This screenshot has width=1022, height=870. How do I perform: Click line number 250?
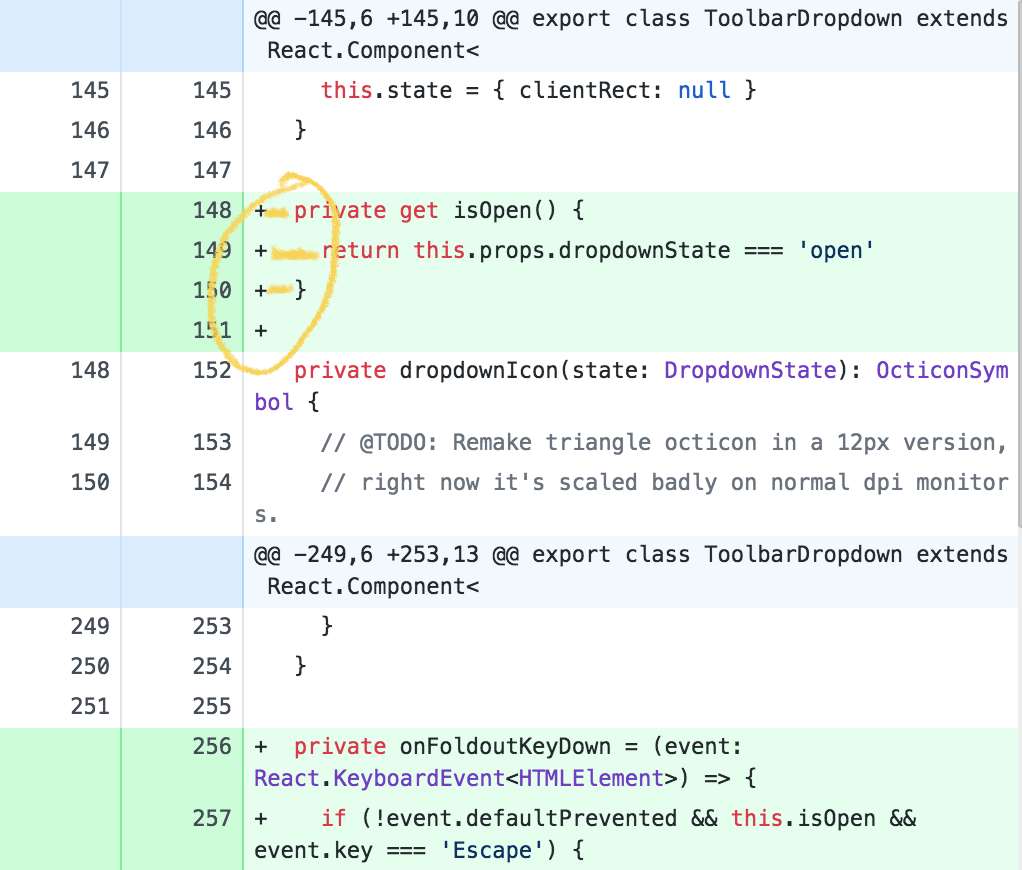(x=90, y=666)
